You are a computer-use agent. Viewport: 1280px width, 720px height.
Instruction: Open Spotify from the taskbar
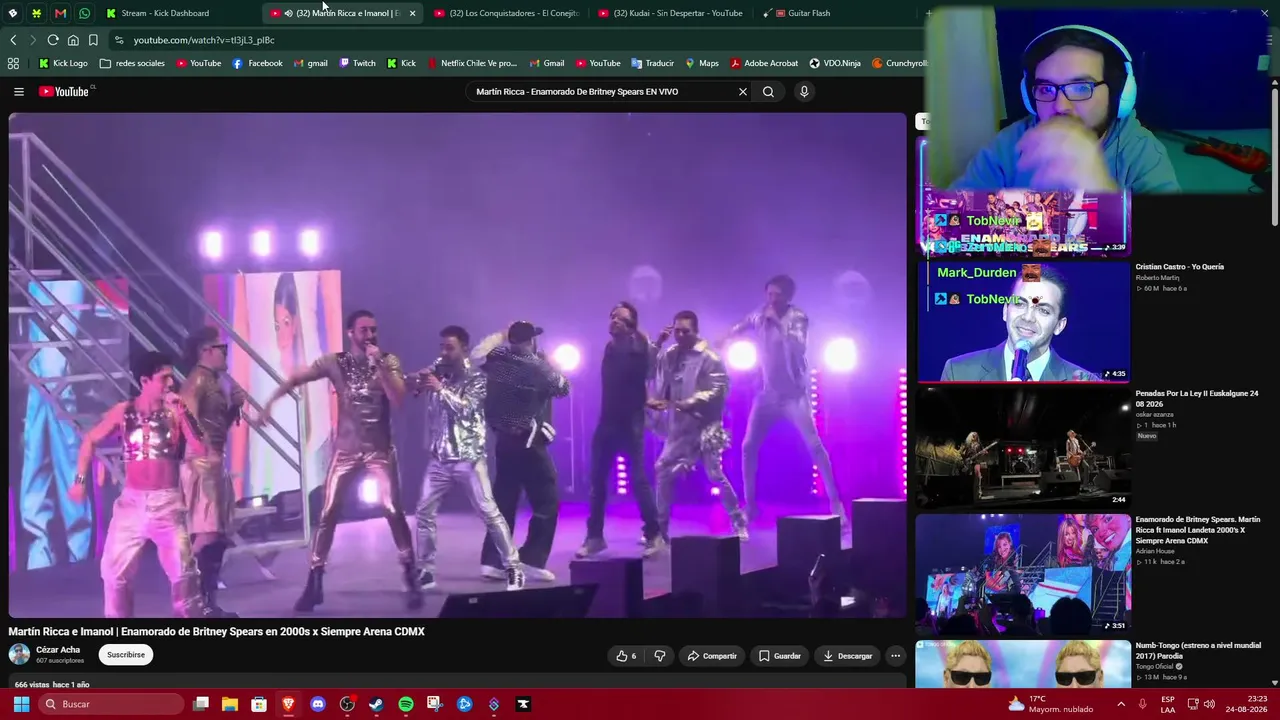point(406,704)
